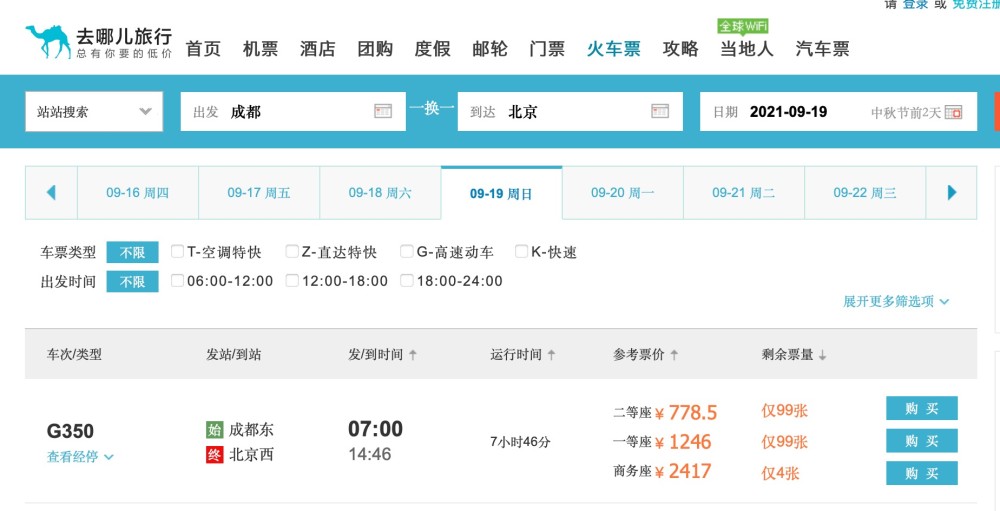The image size is (1000, 511).
Task: Sort by departure time arrow
Action: [413, 355]
